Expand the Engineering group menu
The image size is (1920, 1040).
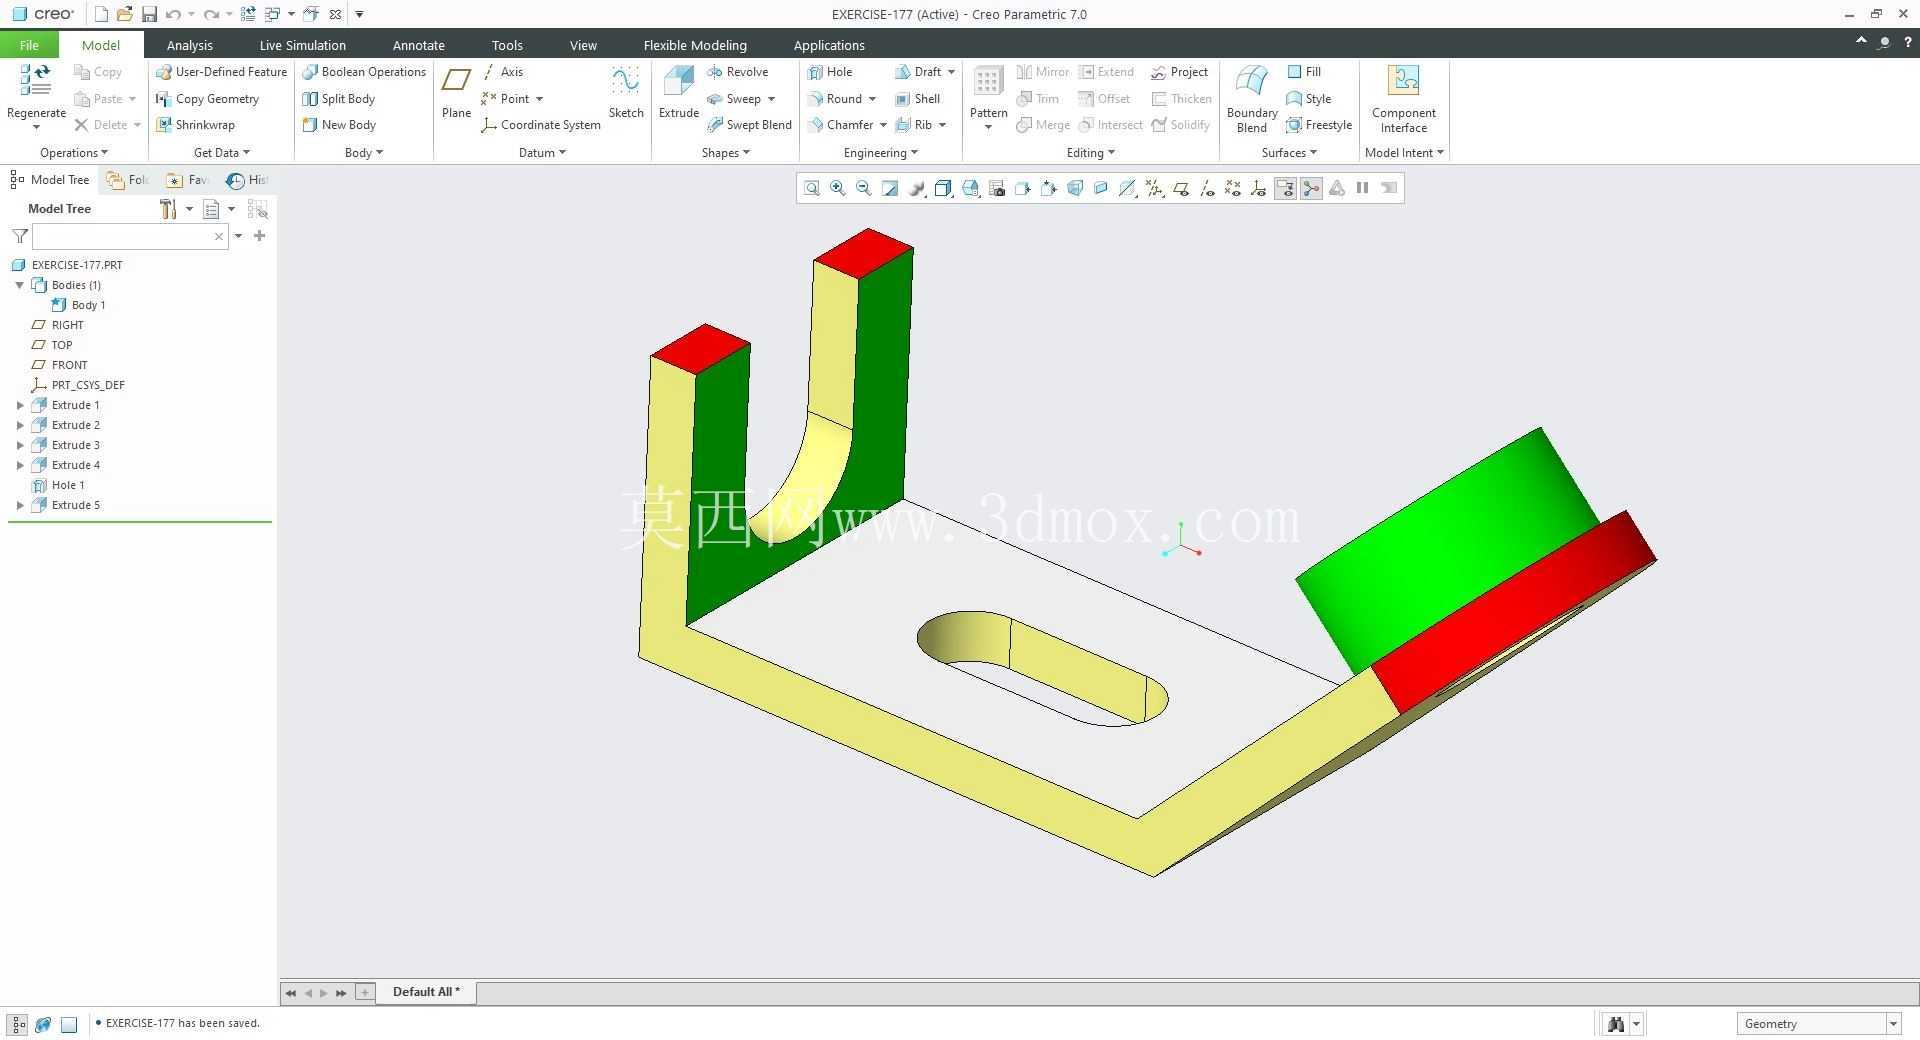(880, 153)
